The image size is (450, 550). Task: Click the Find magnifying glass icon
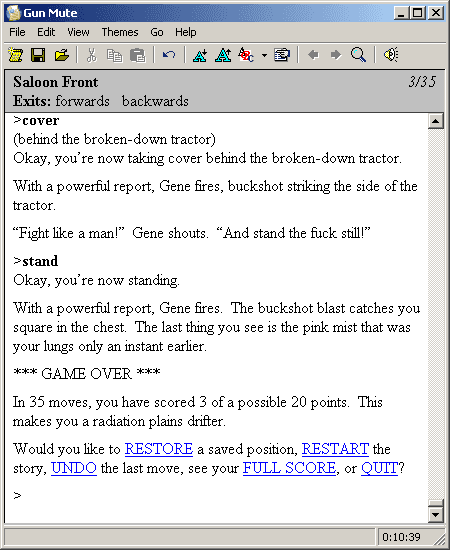[x=358, y=55]
